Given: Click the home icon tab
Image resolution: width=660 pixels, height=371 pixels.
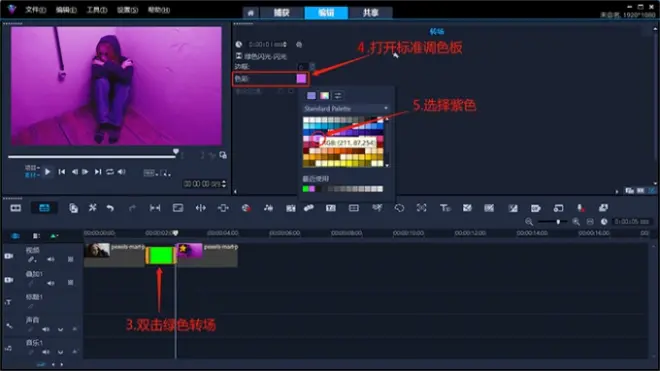Looking at the screenshot, I should pyautogui.click(x=250, y=13).
